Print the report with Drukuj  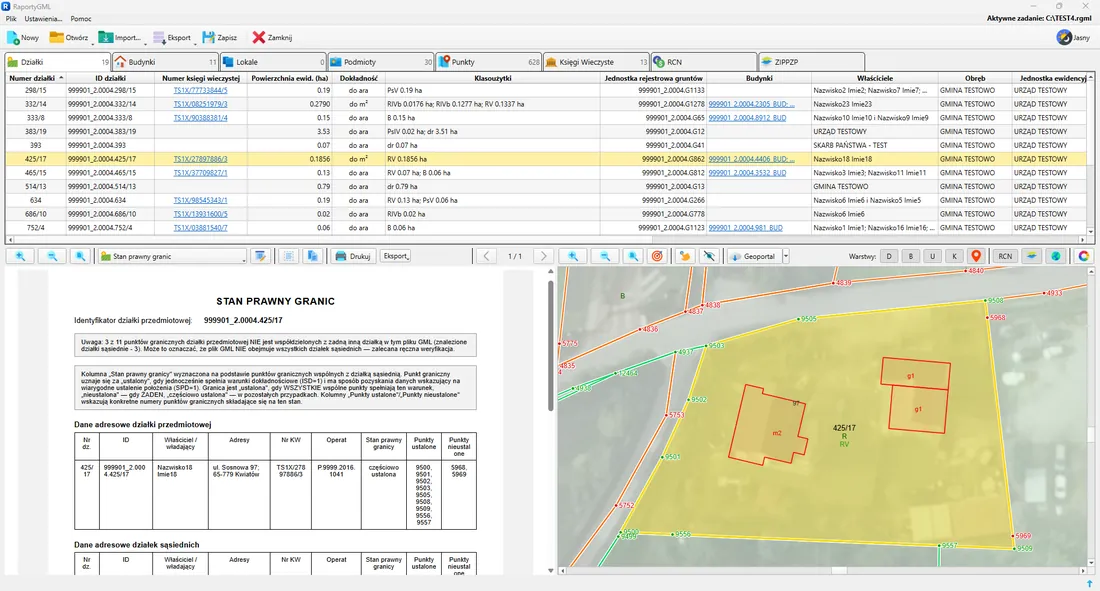point(353,256)
